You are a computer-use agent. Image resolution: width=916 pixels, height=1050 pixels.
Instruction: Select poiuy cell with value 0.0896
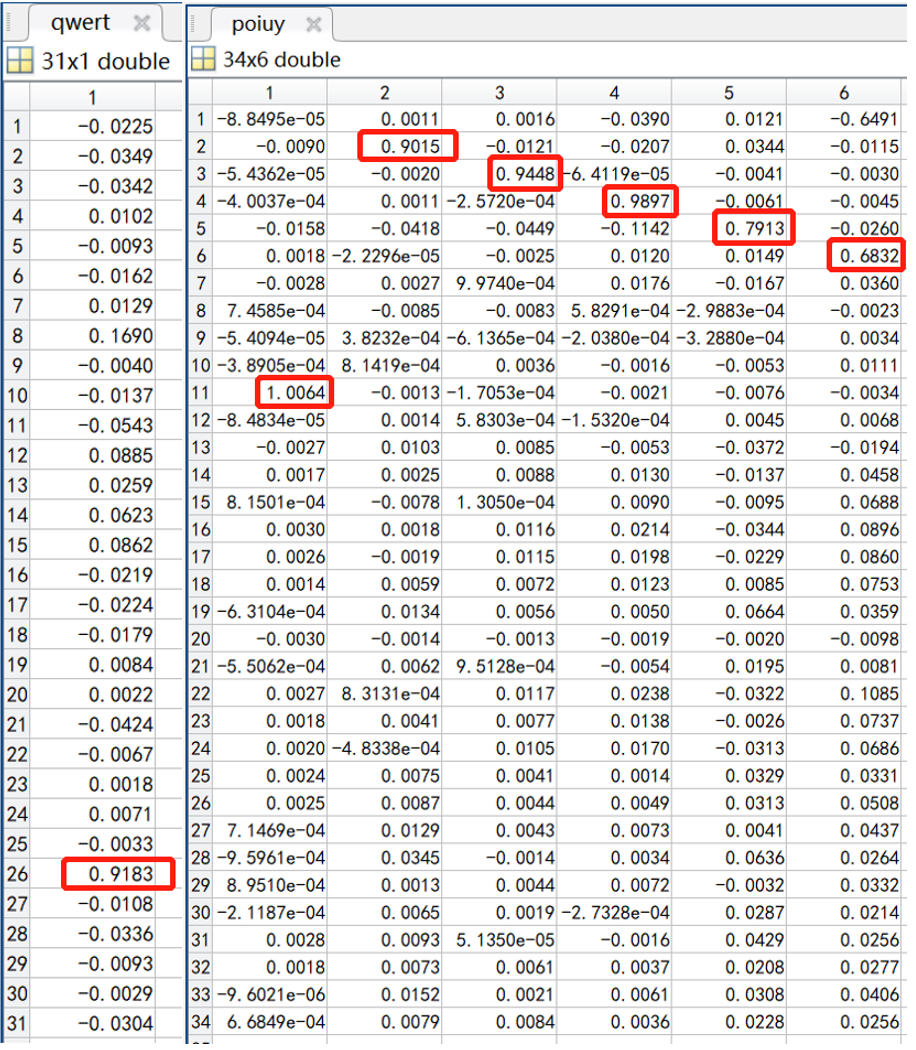[x=844, y=530]
